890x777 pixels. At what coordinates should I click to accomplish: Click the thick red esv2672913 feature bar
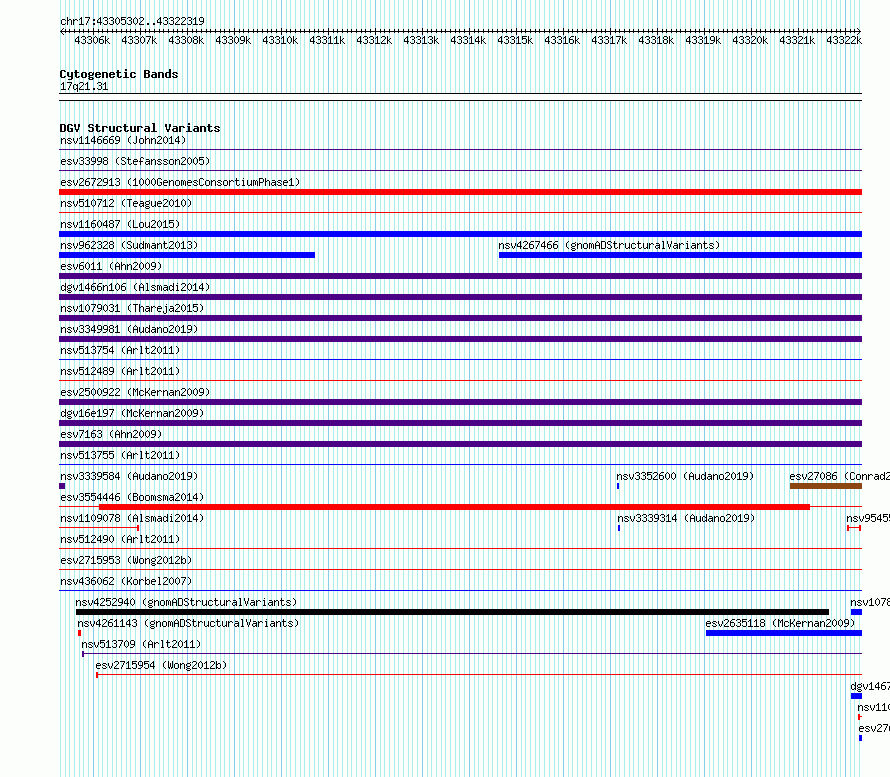pyautogui.click(x=460, y=192)
